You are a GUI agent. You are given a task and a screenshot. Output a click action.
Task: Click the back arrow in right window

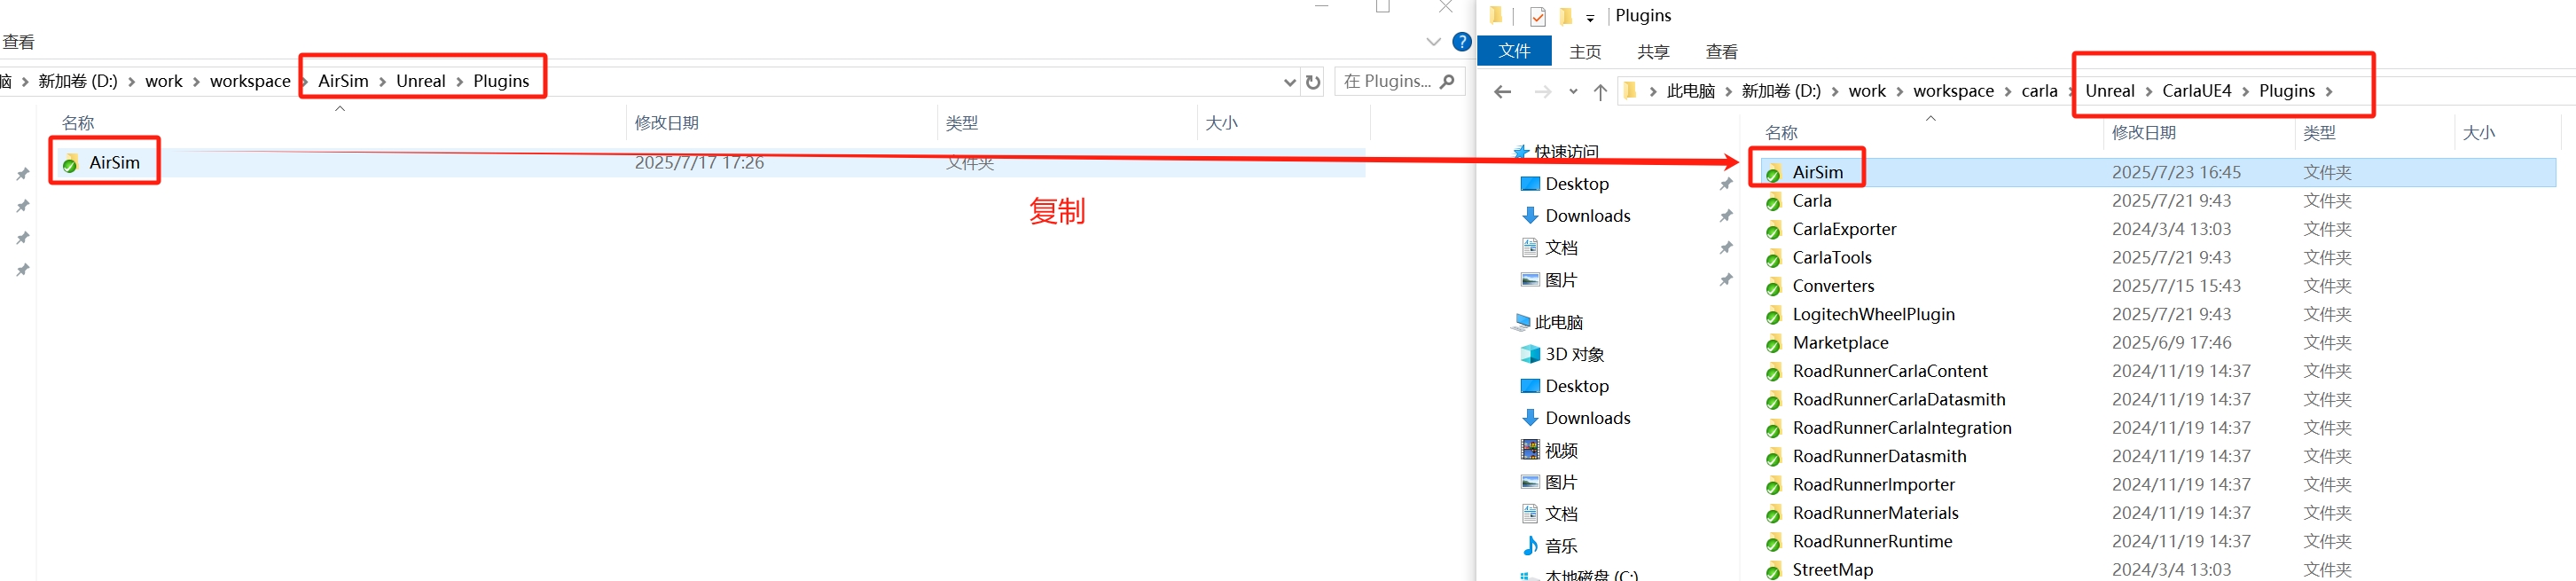[x=1502, y=92]
